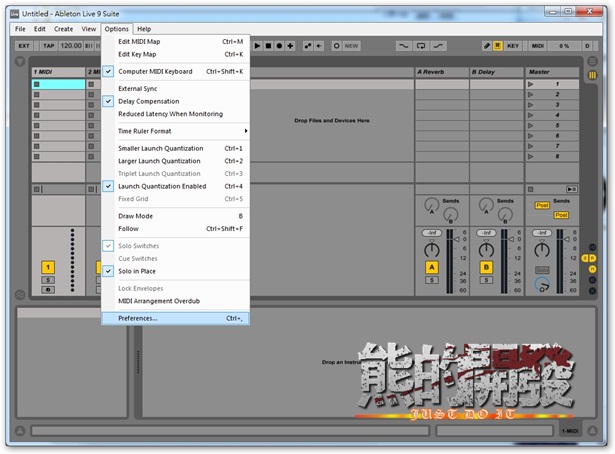Viewport: 615px width, 454px height.
Task: Toggle Draw Mode pencil icon
Action: (487, 46)
